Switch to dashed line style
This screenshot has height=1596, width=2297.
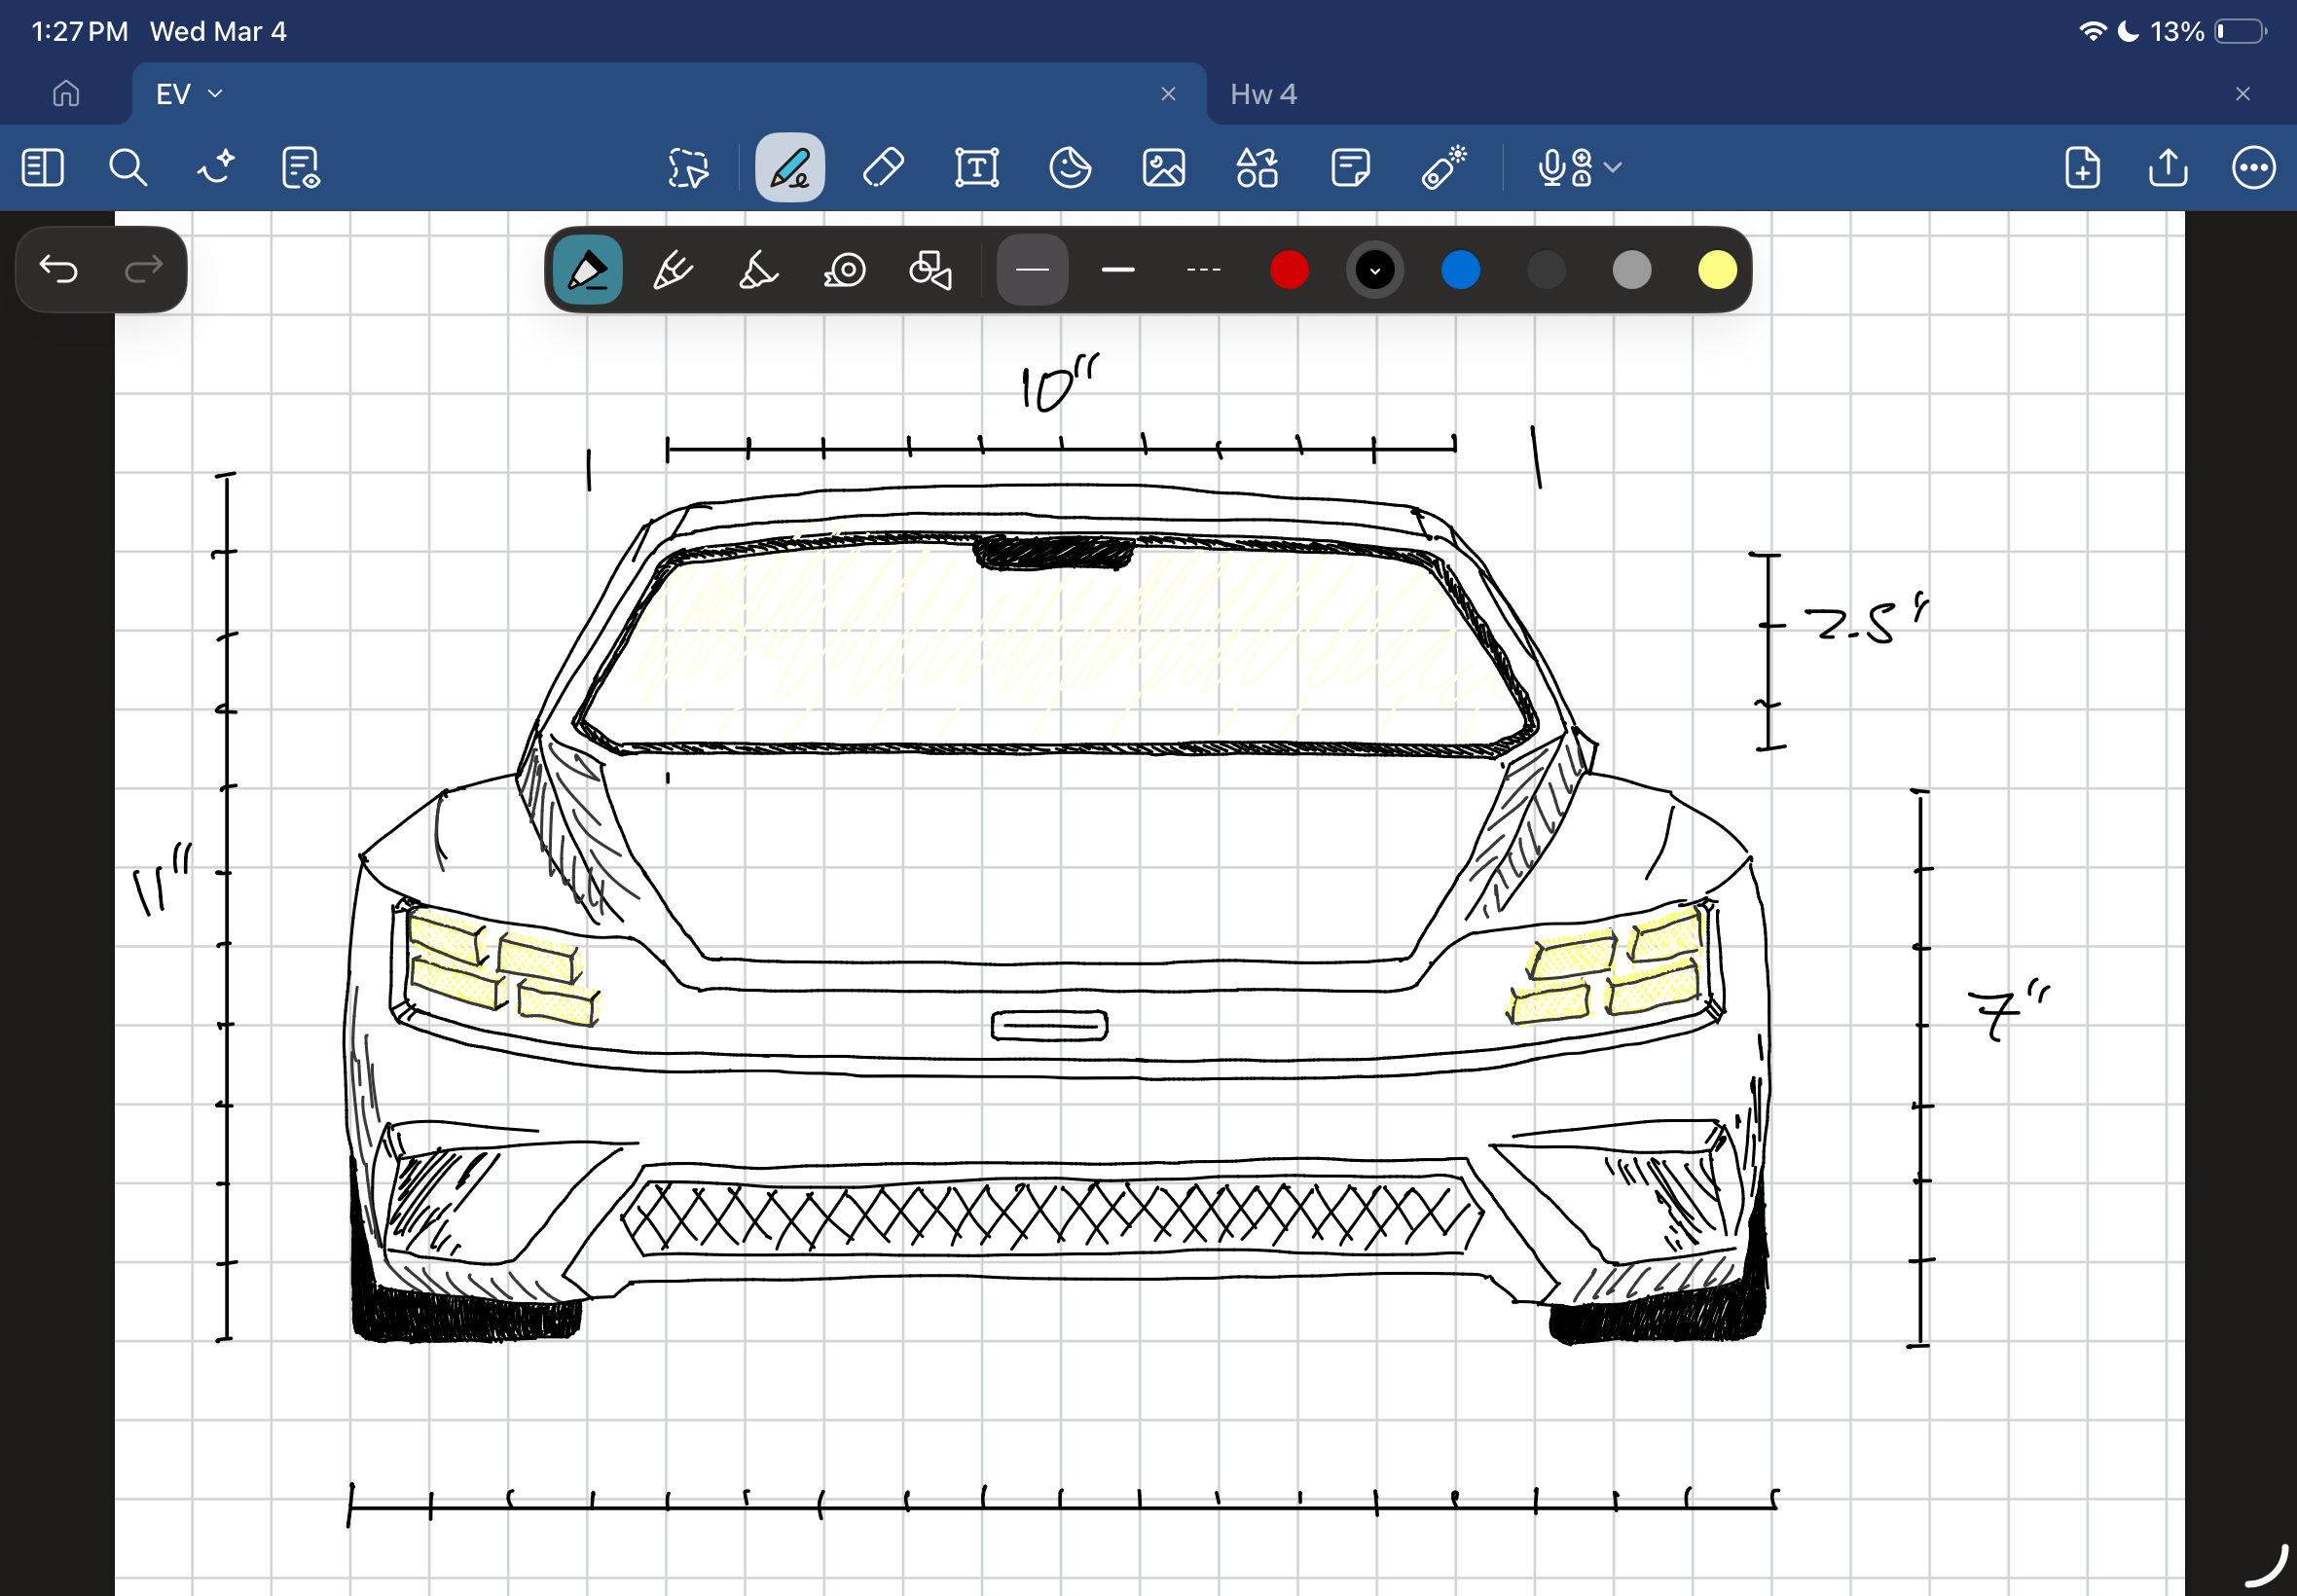[1202, 270]
